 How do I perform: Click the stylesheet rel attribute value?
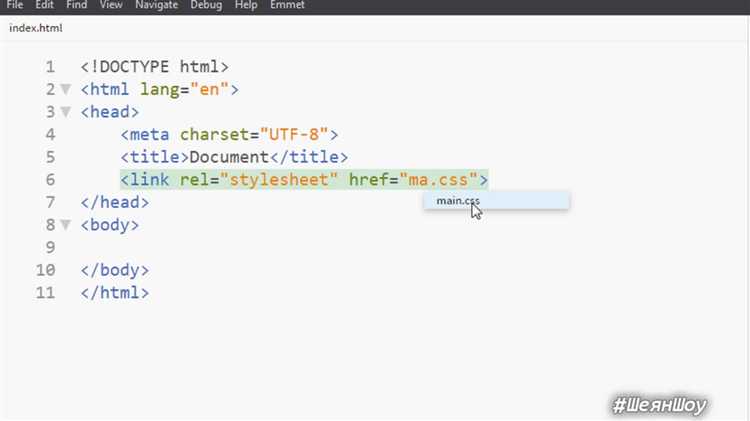point(279,180)
